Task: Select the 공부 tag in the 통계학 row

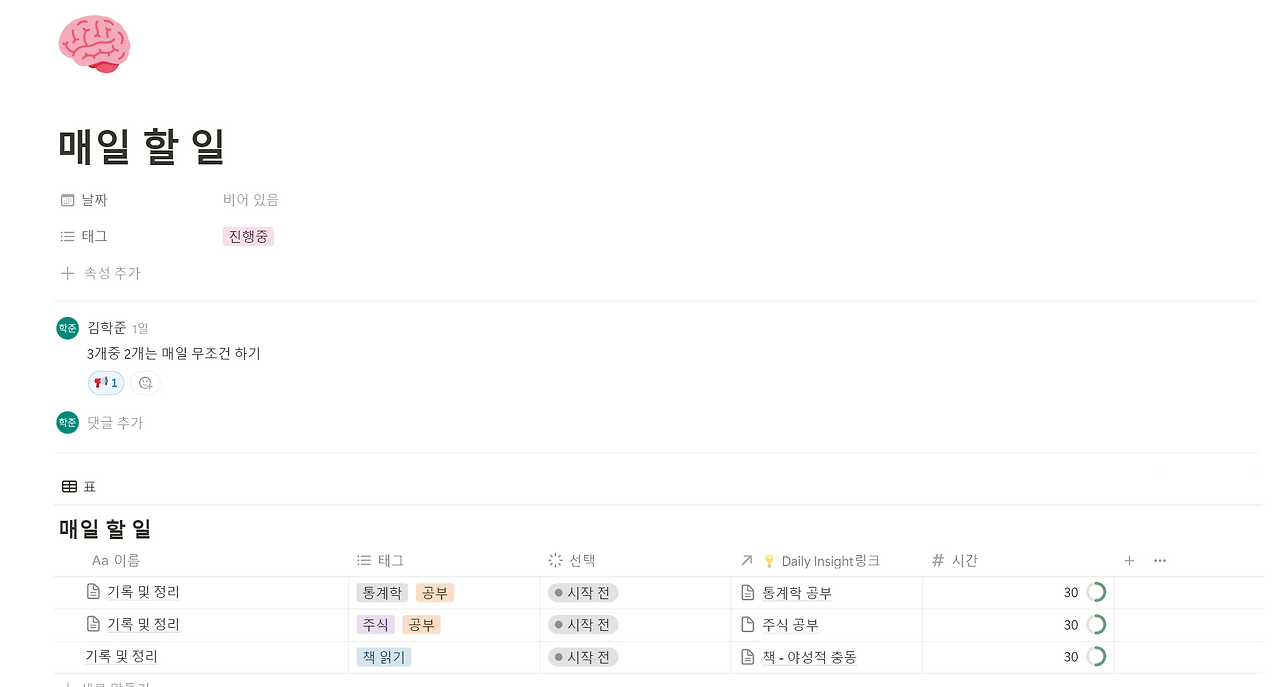Action: click(435, 593)
